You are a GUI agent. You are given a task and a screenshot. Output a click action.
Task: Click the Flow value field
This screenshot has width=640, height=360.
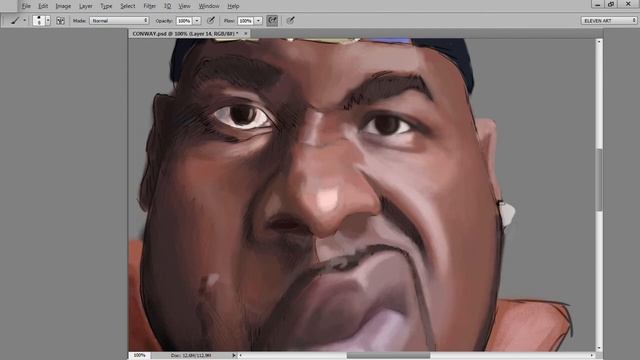pos(245,20)
